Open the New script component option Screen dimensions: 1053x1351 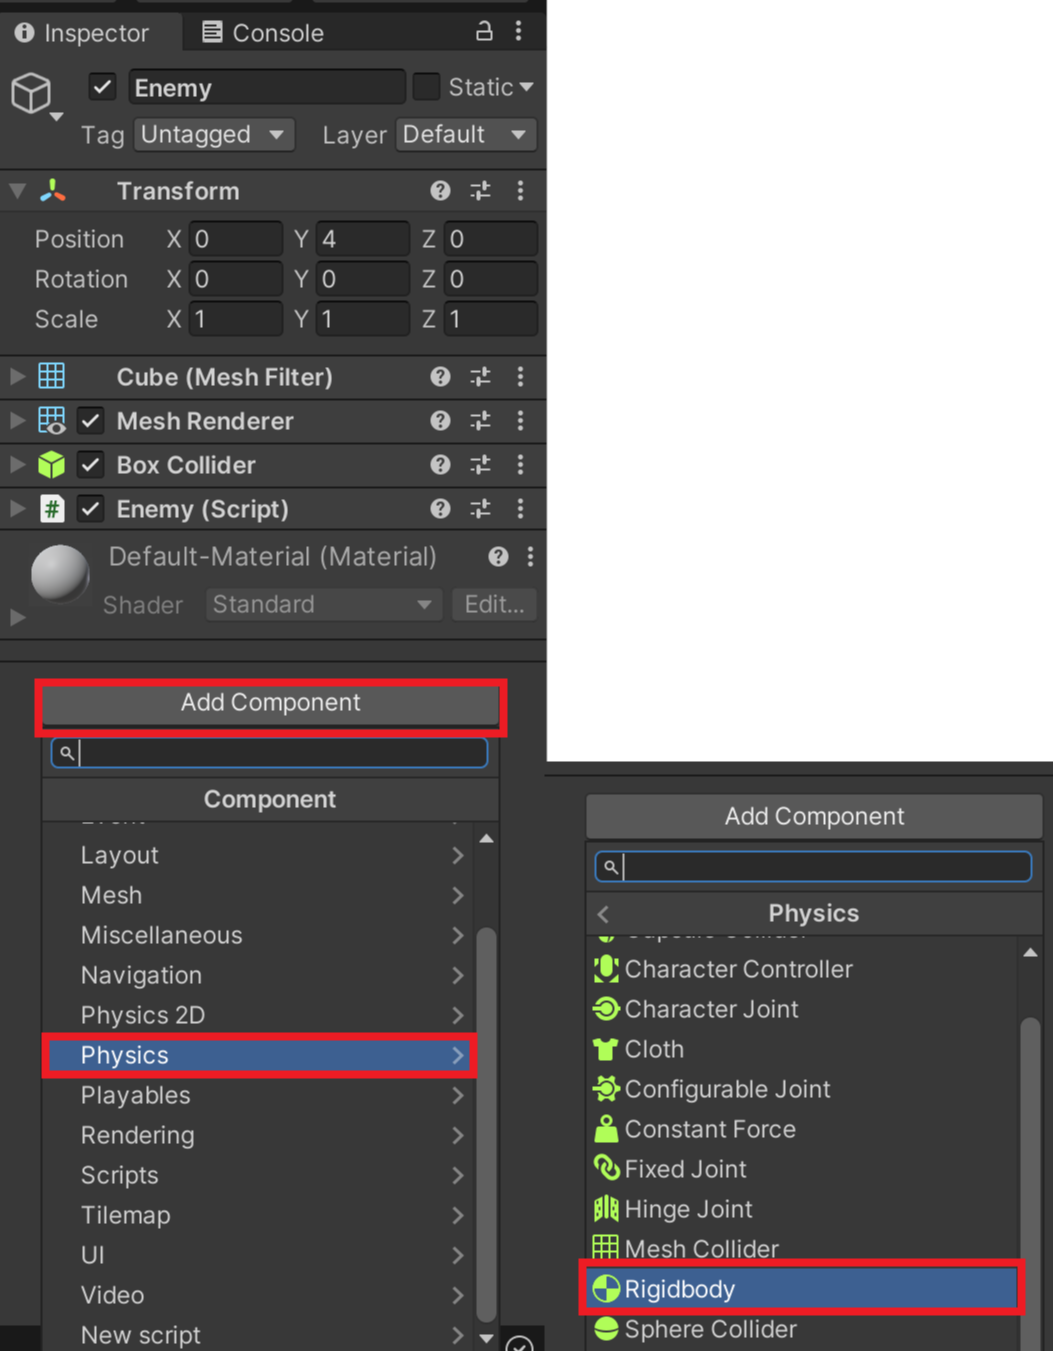pos(259,1335)
